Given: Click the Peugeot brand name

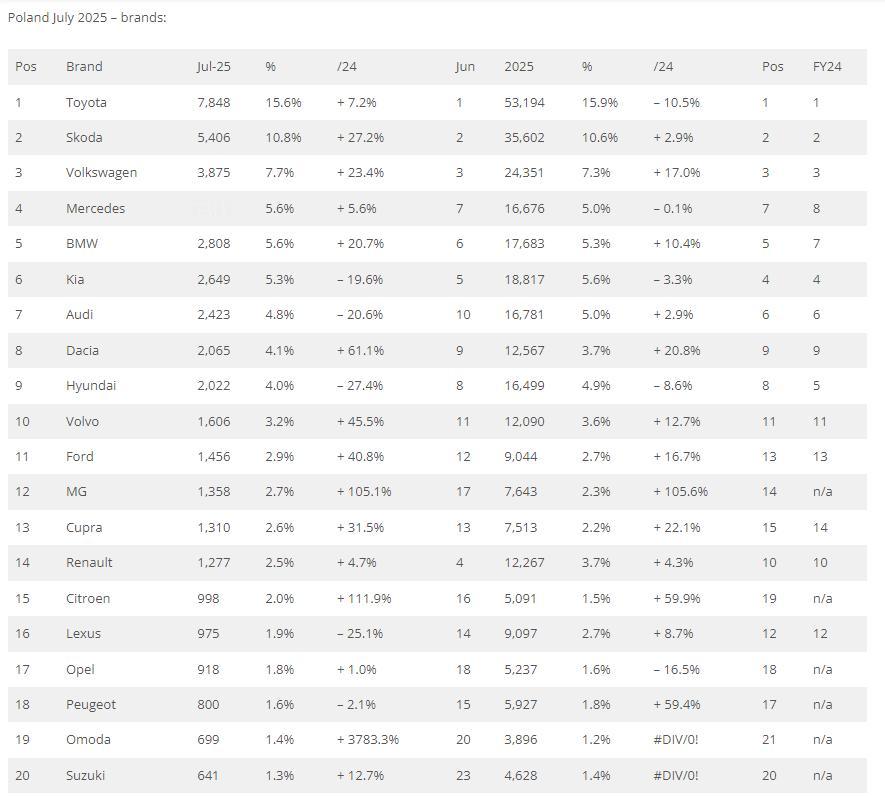Looking at the screenshot, I should 90,704.
